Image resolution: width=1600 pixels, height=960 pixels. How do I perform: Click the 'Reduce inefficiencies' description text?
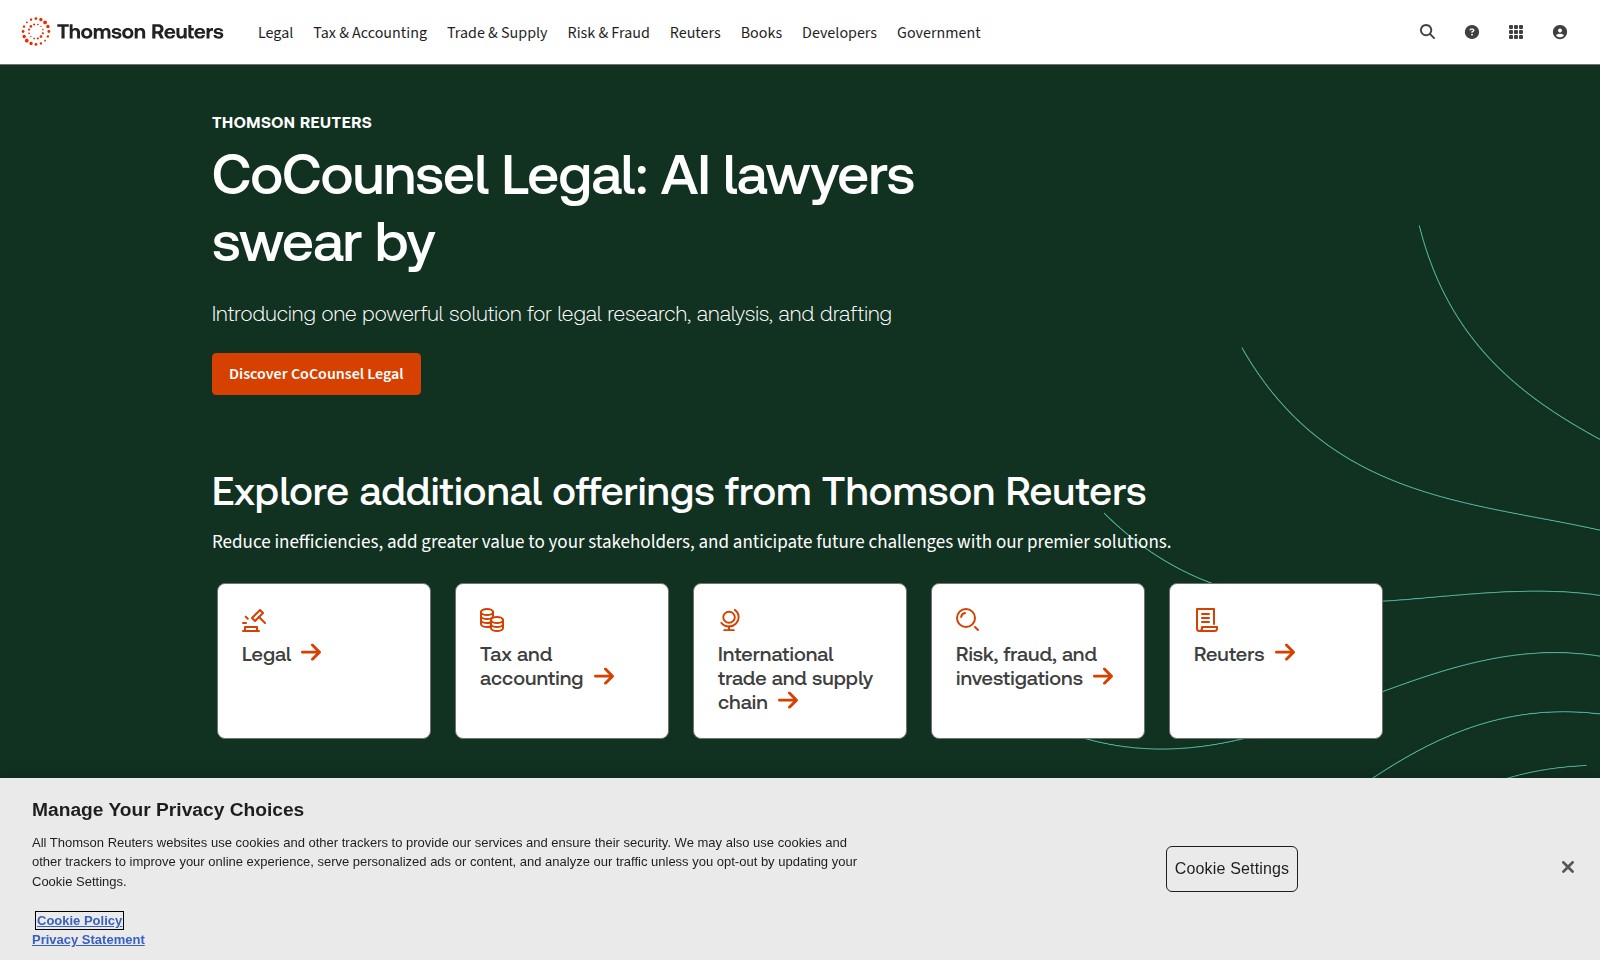[691, 541]
